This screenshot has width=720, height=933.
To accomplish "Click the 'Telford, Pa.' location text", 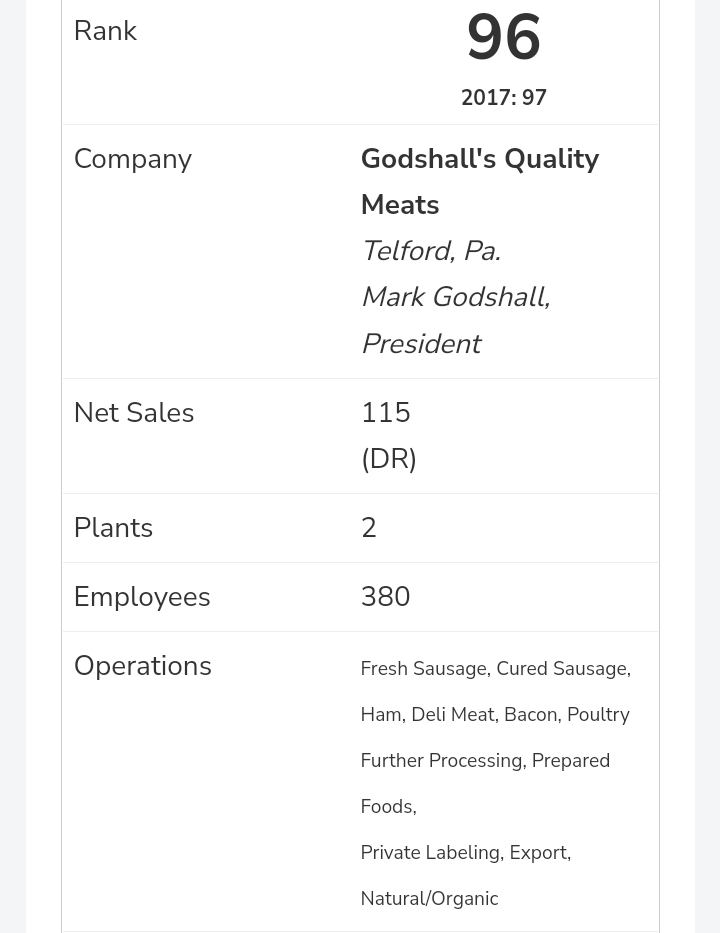I will pyautogui.click(x=430, y=251).
